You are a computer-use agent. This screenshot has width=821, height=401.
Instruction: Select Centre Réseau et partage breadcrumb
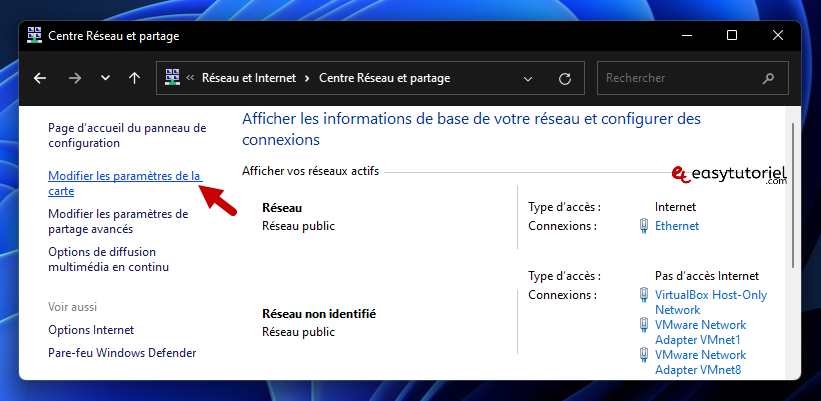pyautogui.click(x=384, y=78)
